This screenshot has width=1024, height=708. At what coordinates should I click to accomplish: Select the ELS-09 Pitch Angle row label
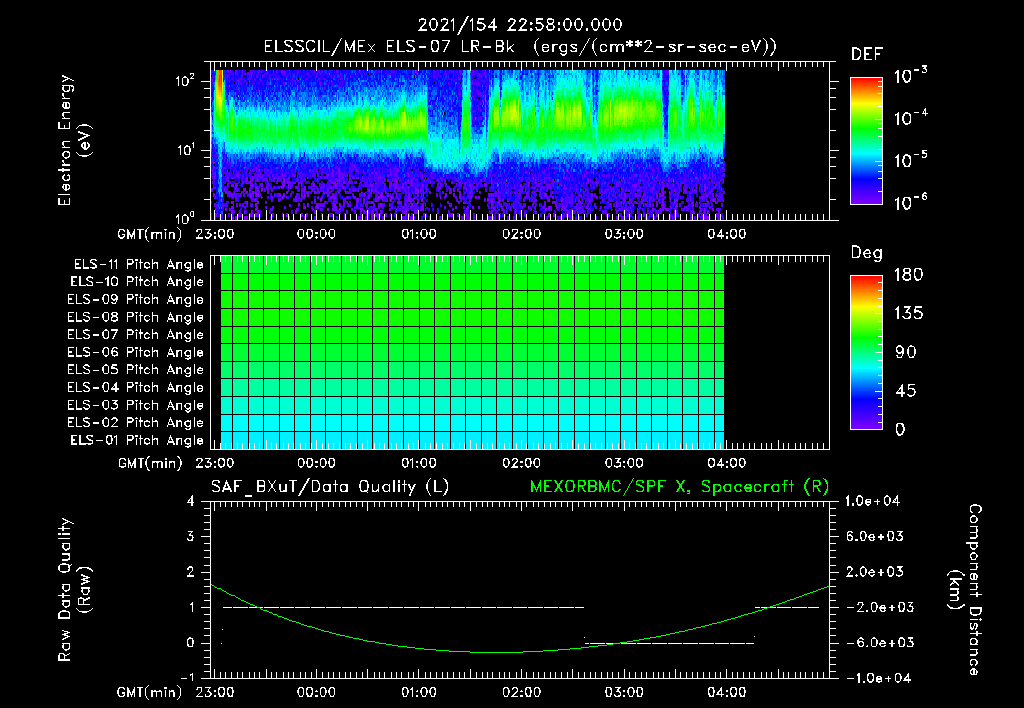[136, 299]
